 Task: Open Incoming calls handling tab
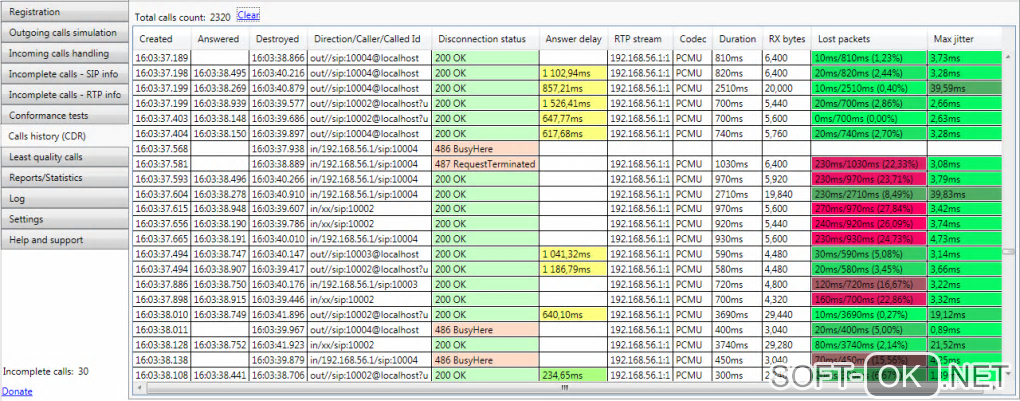pyautogui.click(x=64, y=53)
